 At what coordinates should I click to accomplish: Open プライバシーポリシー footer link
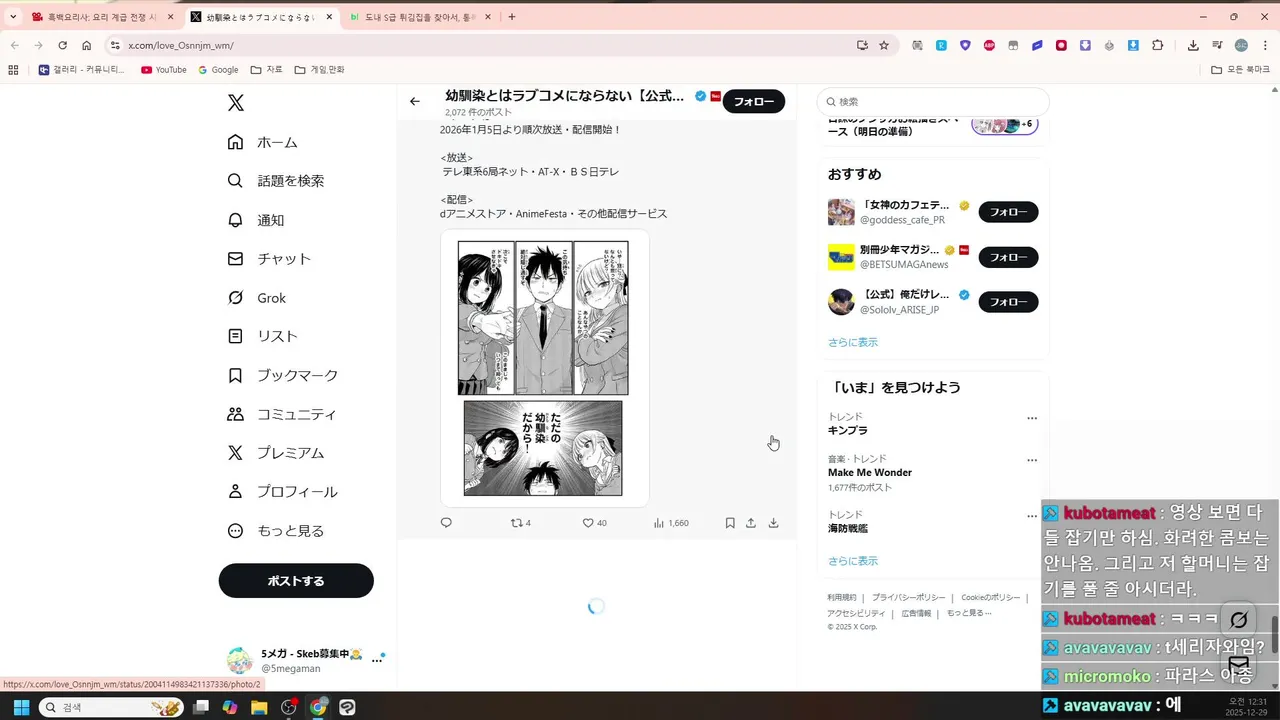908,598
